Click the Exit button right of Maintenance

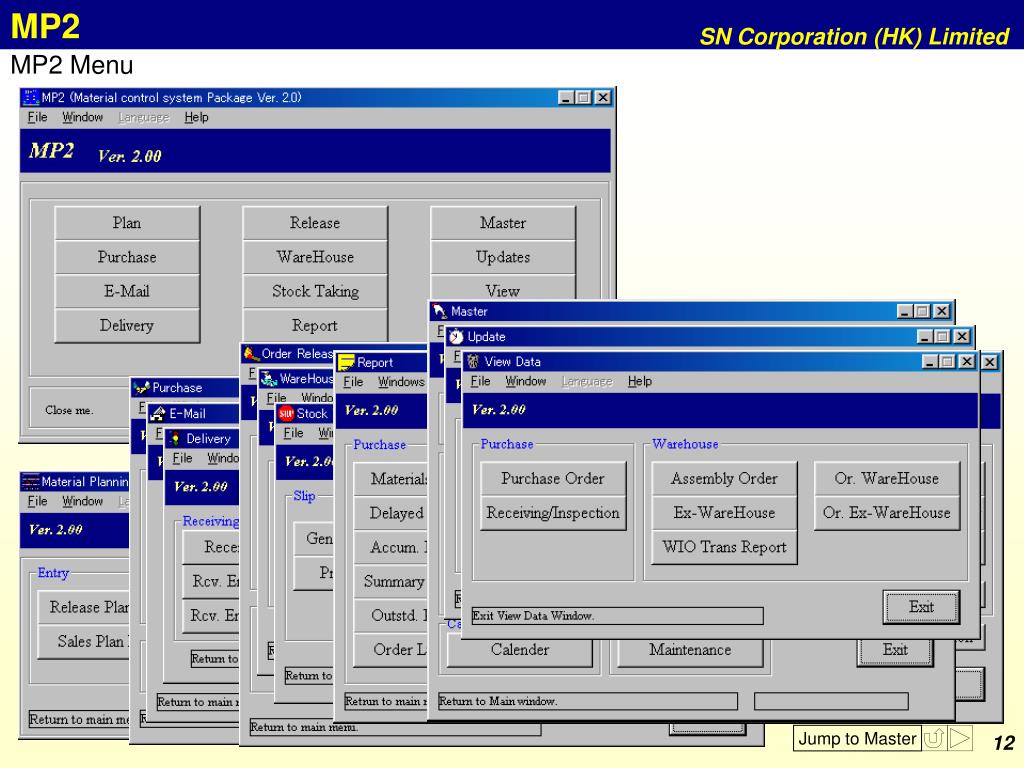coord(895,650)
